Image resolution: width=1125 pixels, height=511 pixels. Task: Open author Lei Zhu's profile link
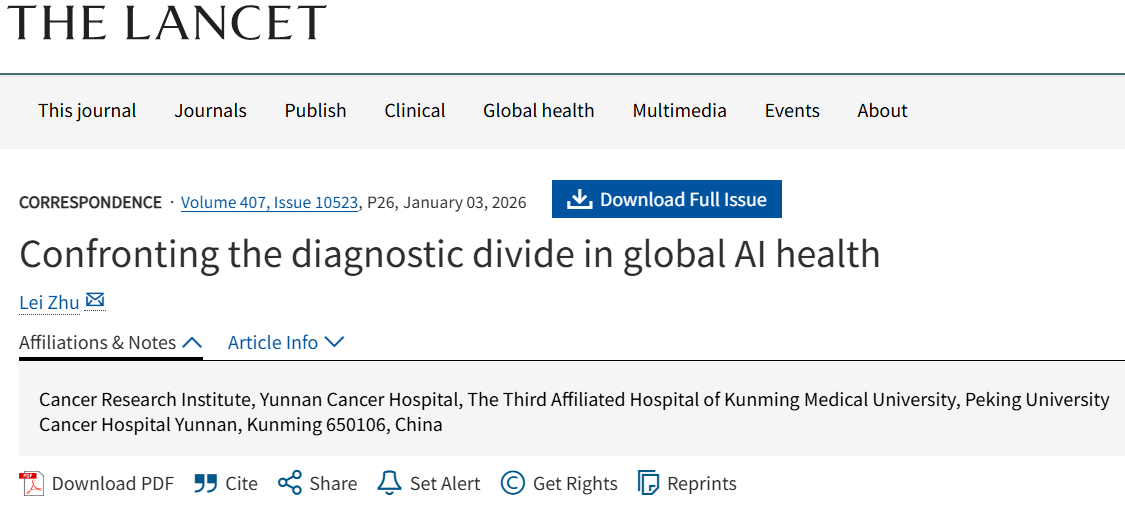tap(49, 303)
